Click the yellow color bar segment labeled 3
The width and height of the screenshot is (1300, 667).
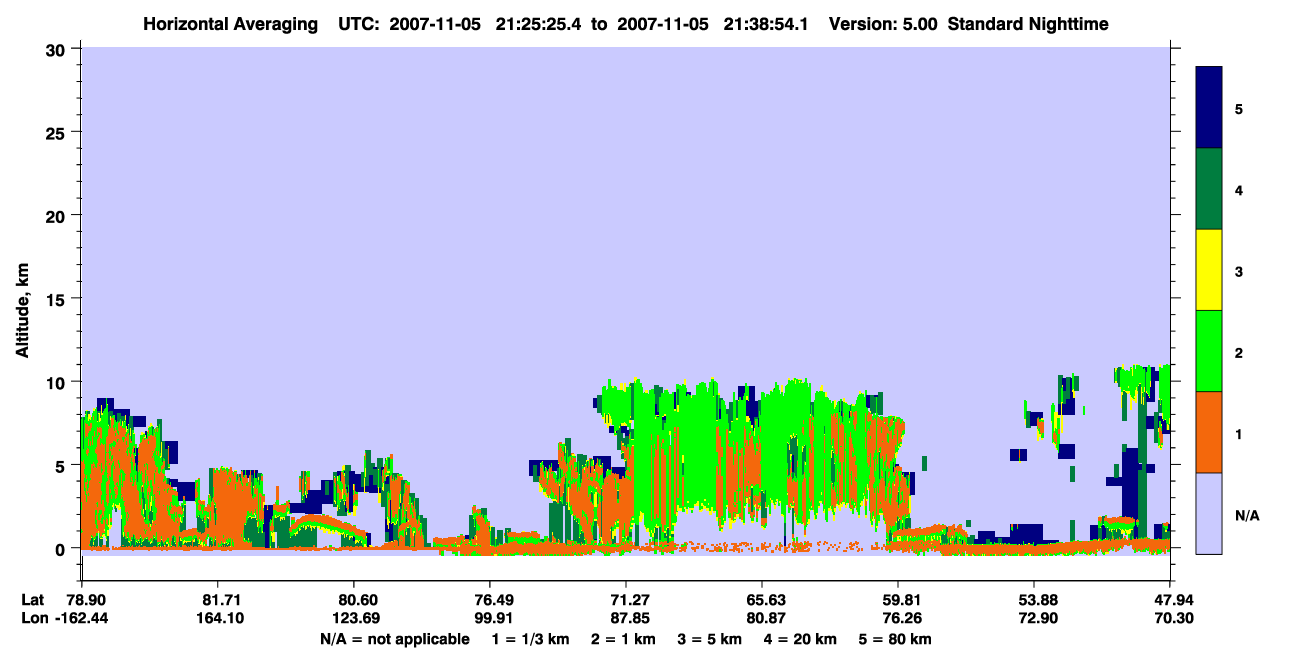(x=1209, y=270)
